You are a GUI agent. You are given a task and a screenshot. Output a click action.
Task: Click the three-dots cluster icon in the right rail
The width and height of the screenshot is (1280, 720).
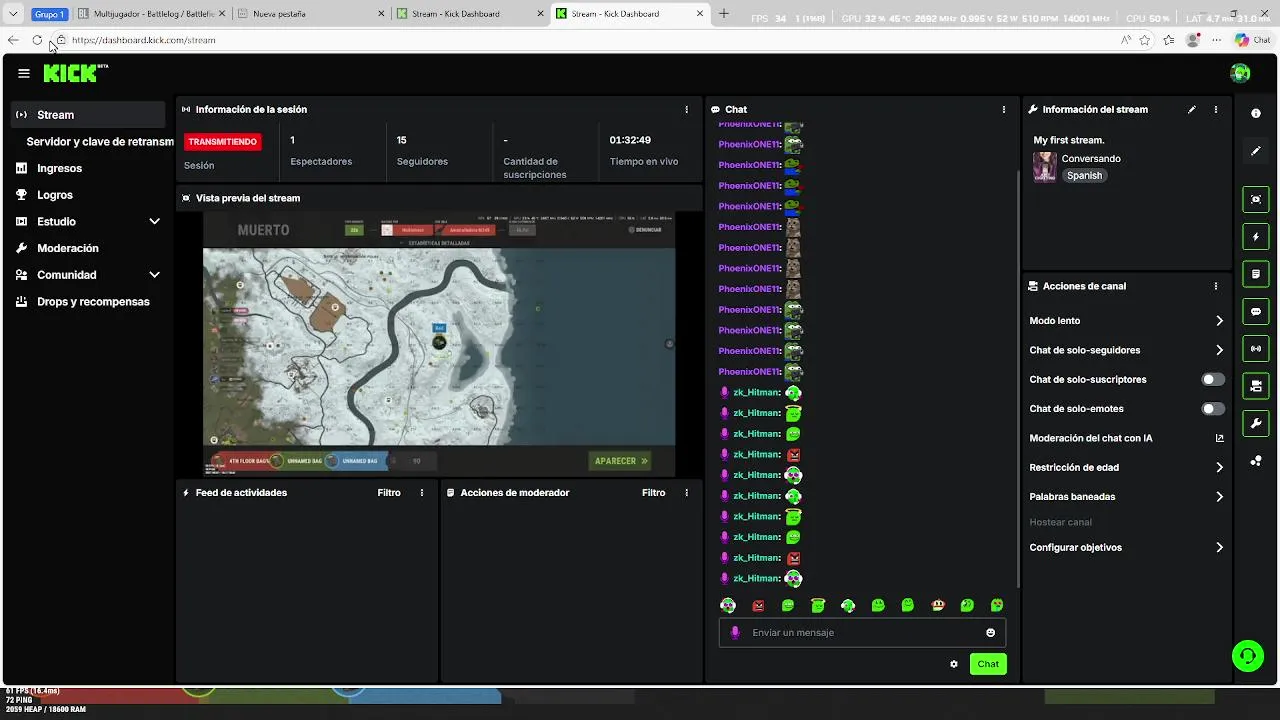[1256, 461]
